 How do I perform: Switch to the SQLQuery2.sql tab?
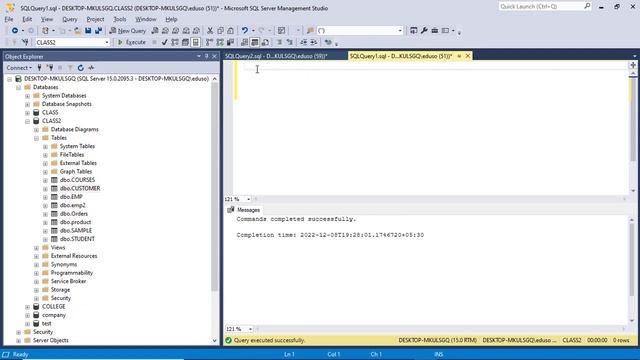click(x=276, y=56)
